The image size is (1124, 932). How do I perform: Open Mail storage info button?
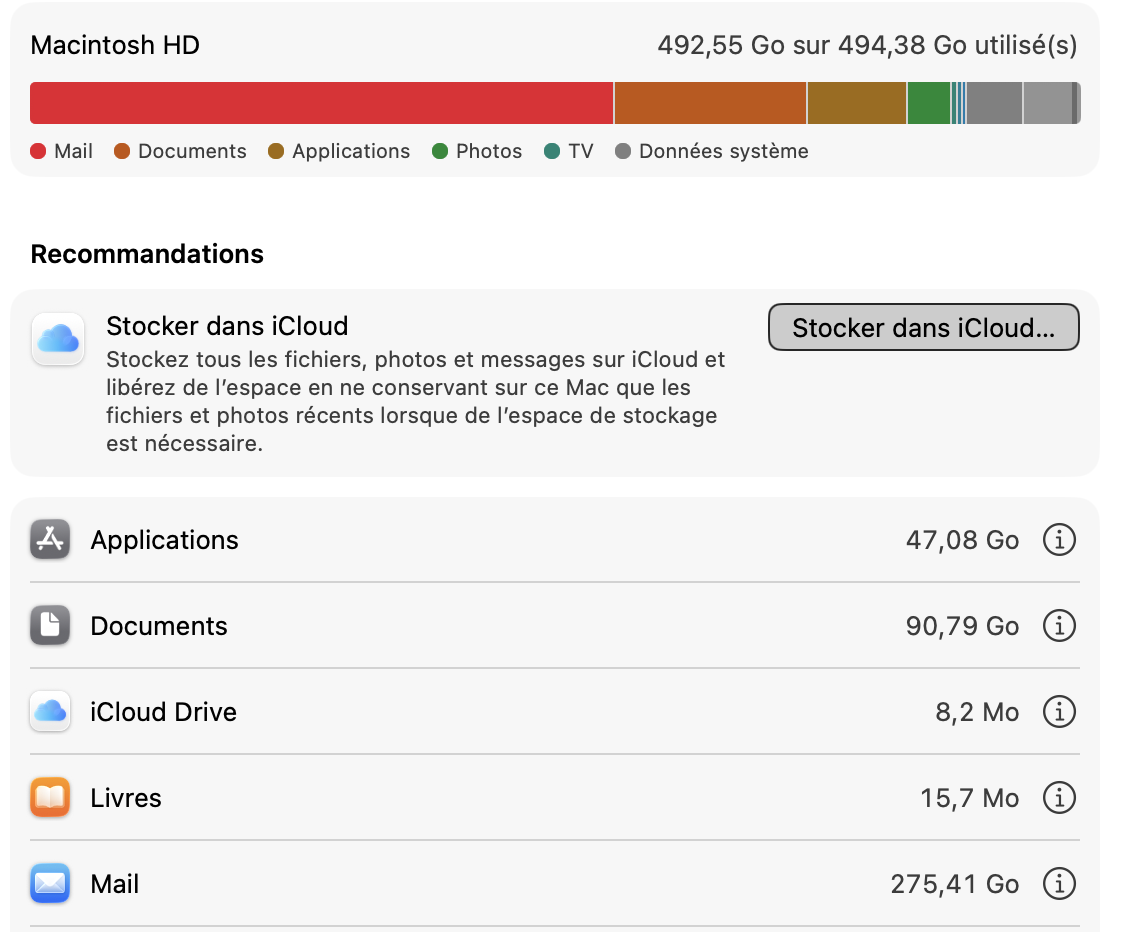[x=1059, y=884]
